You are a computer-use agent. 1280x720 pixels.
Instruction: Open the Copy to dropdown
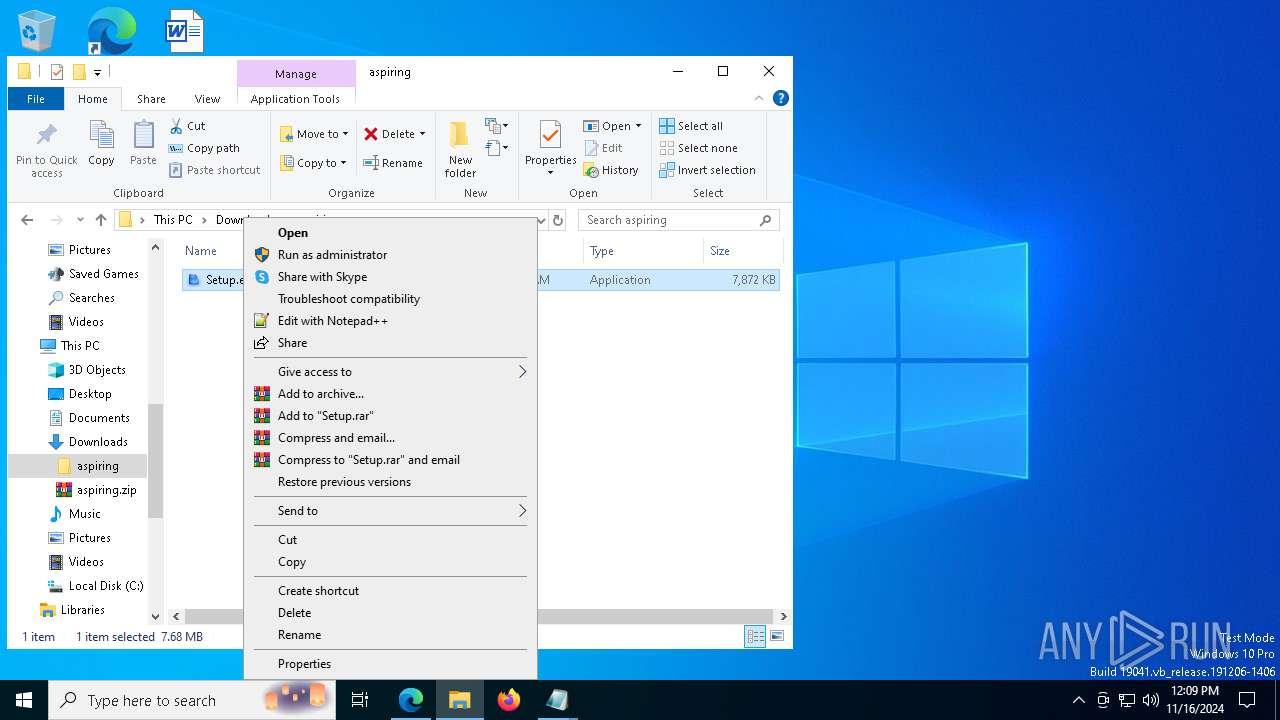pos(313,163)
